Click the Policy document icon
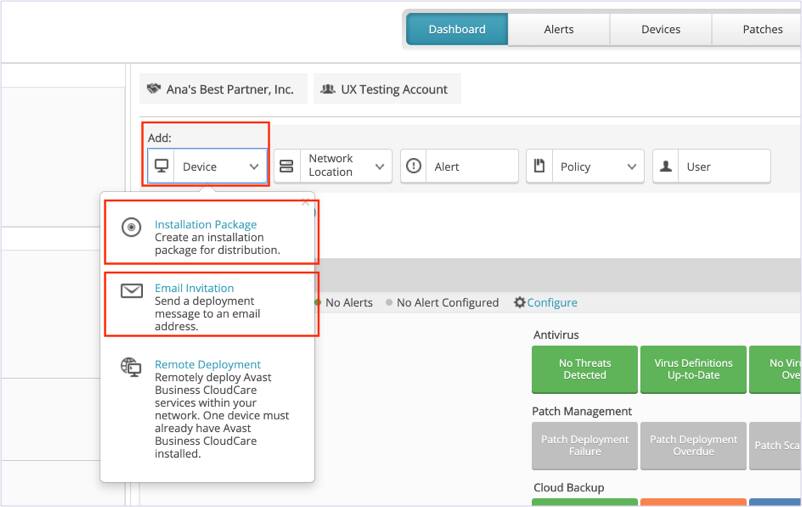 tap(540, 167)
